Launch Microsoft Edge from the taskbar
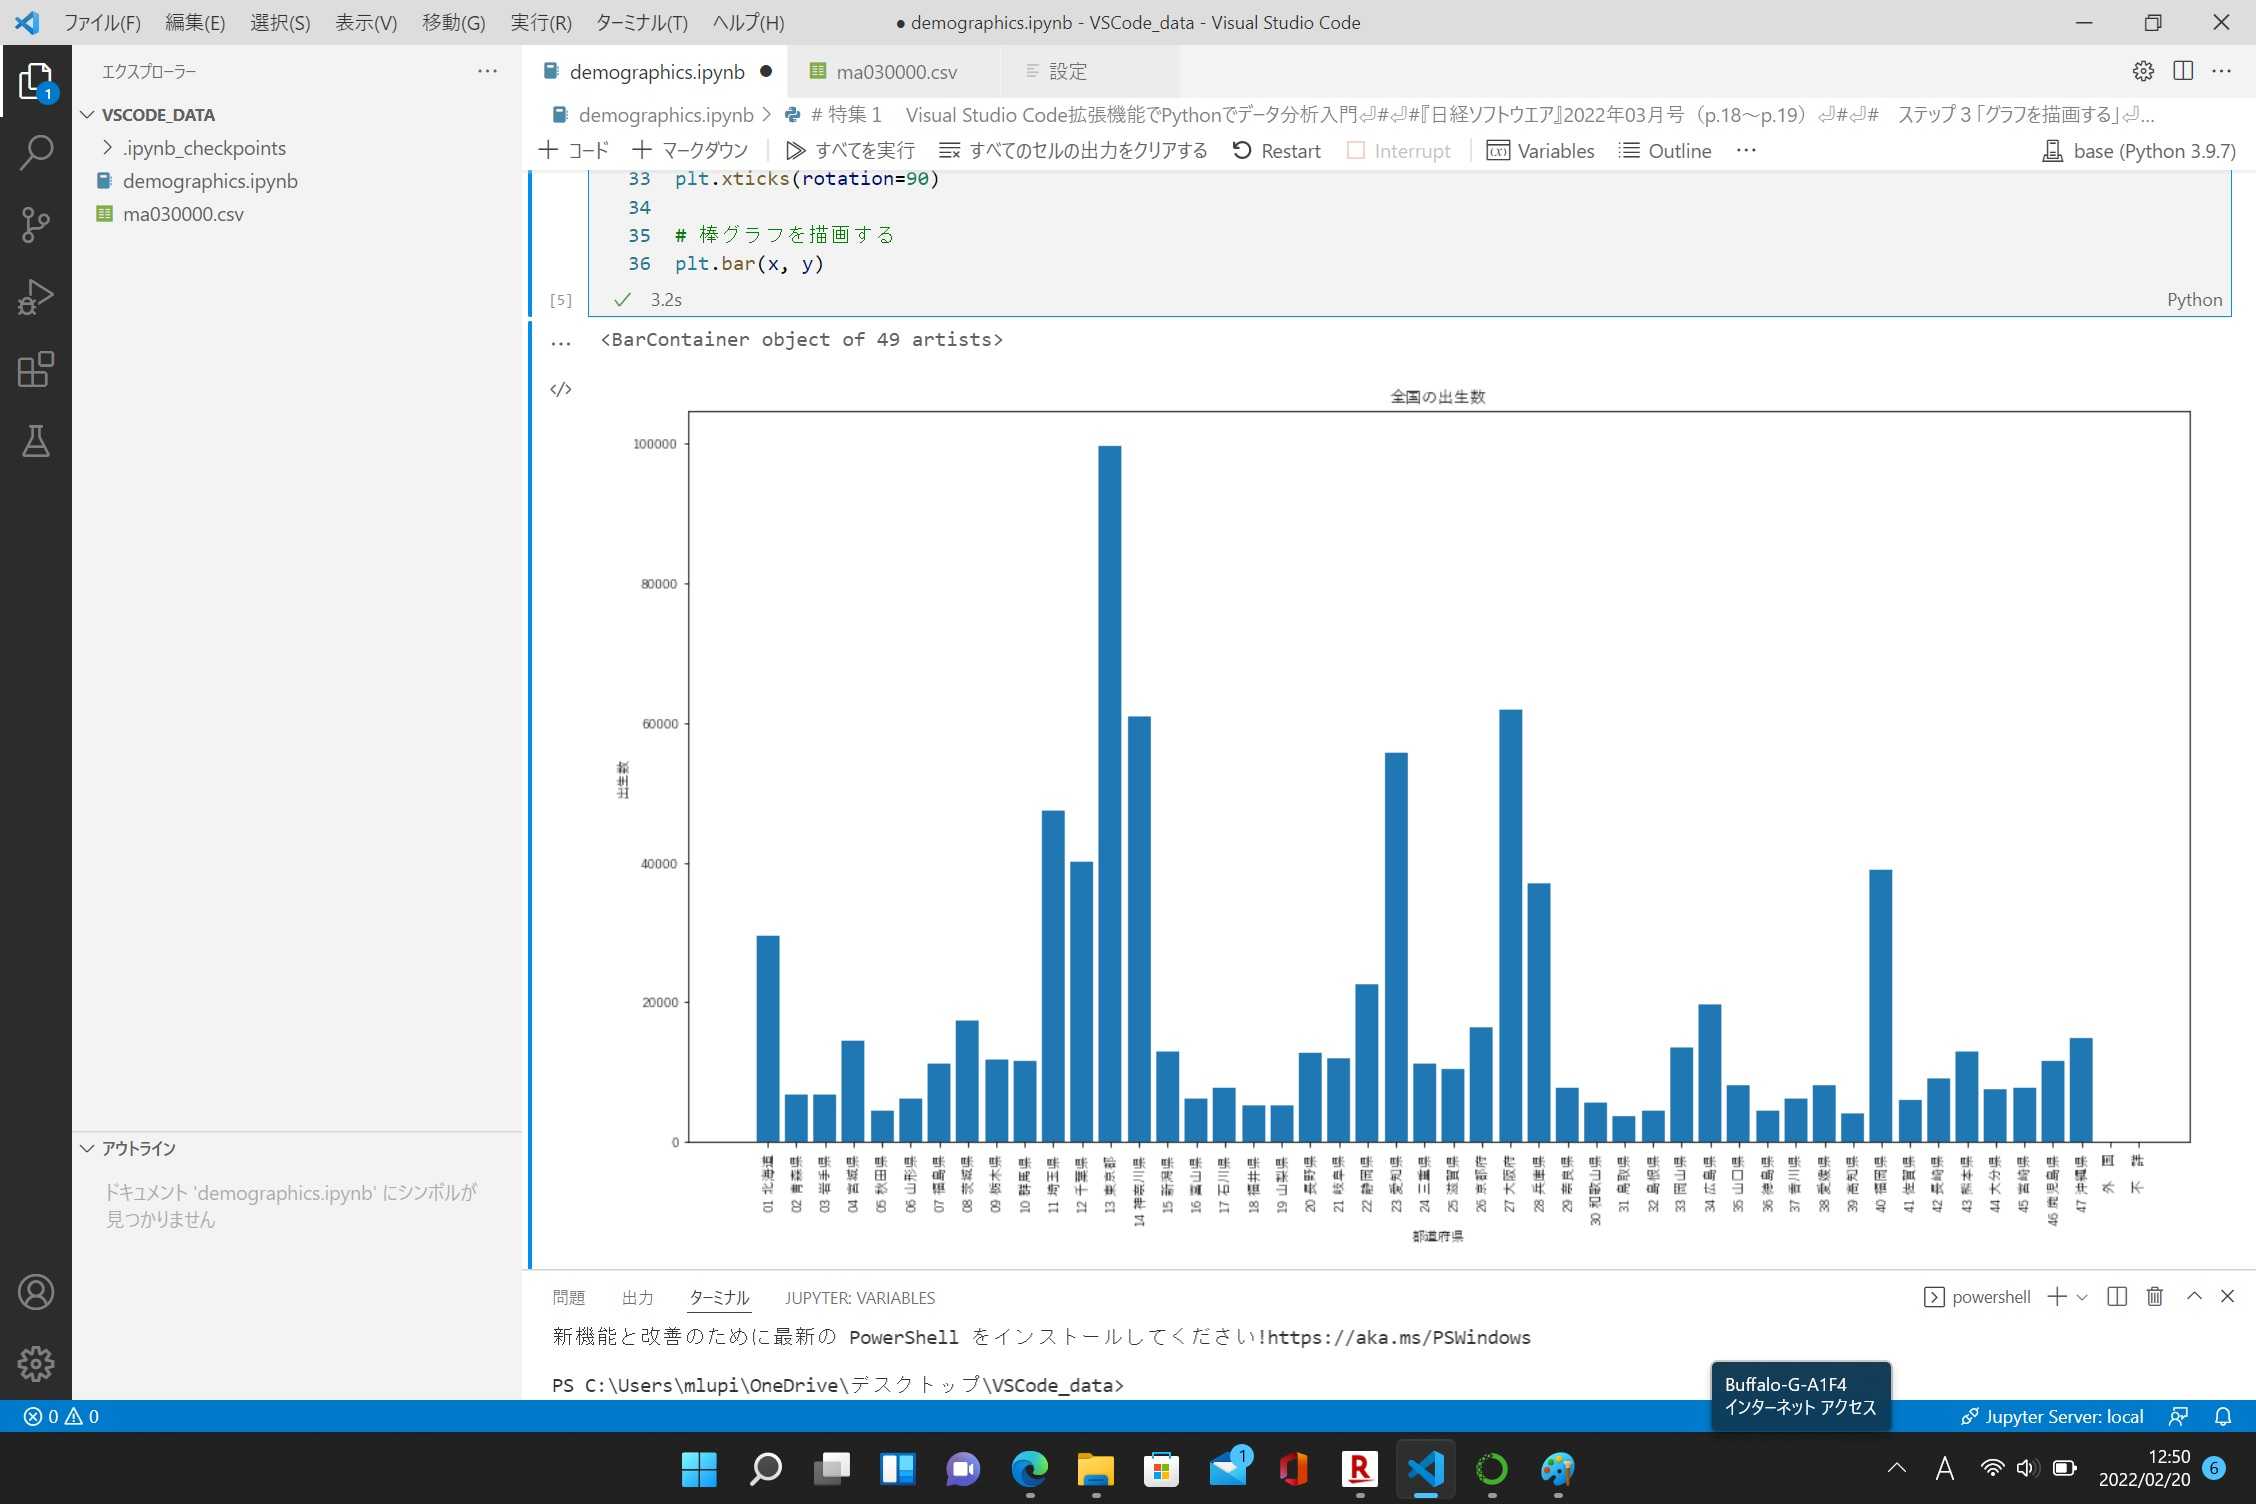 tap(1028, 1470)
